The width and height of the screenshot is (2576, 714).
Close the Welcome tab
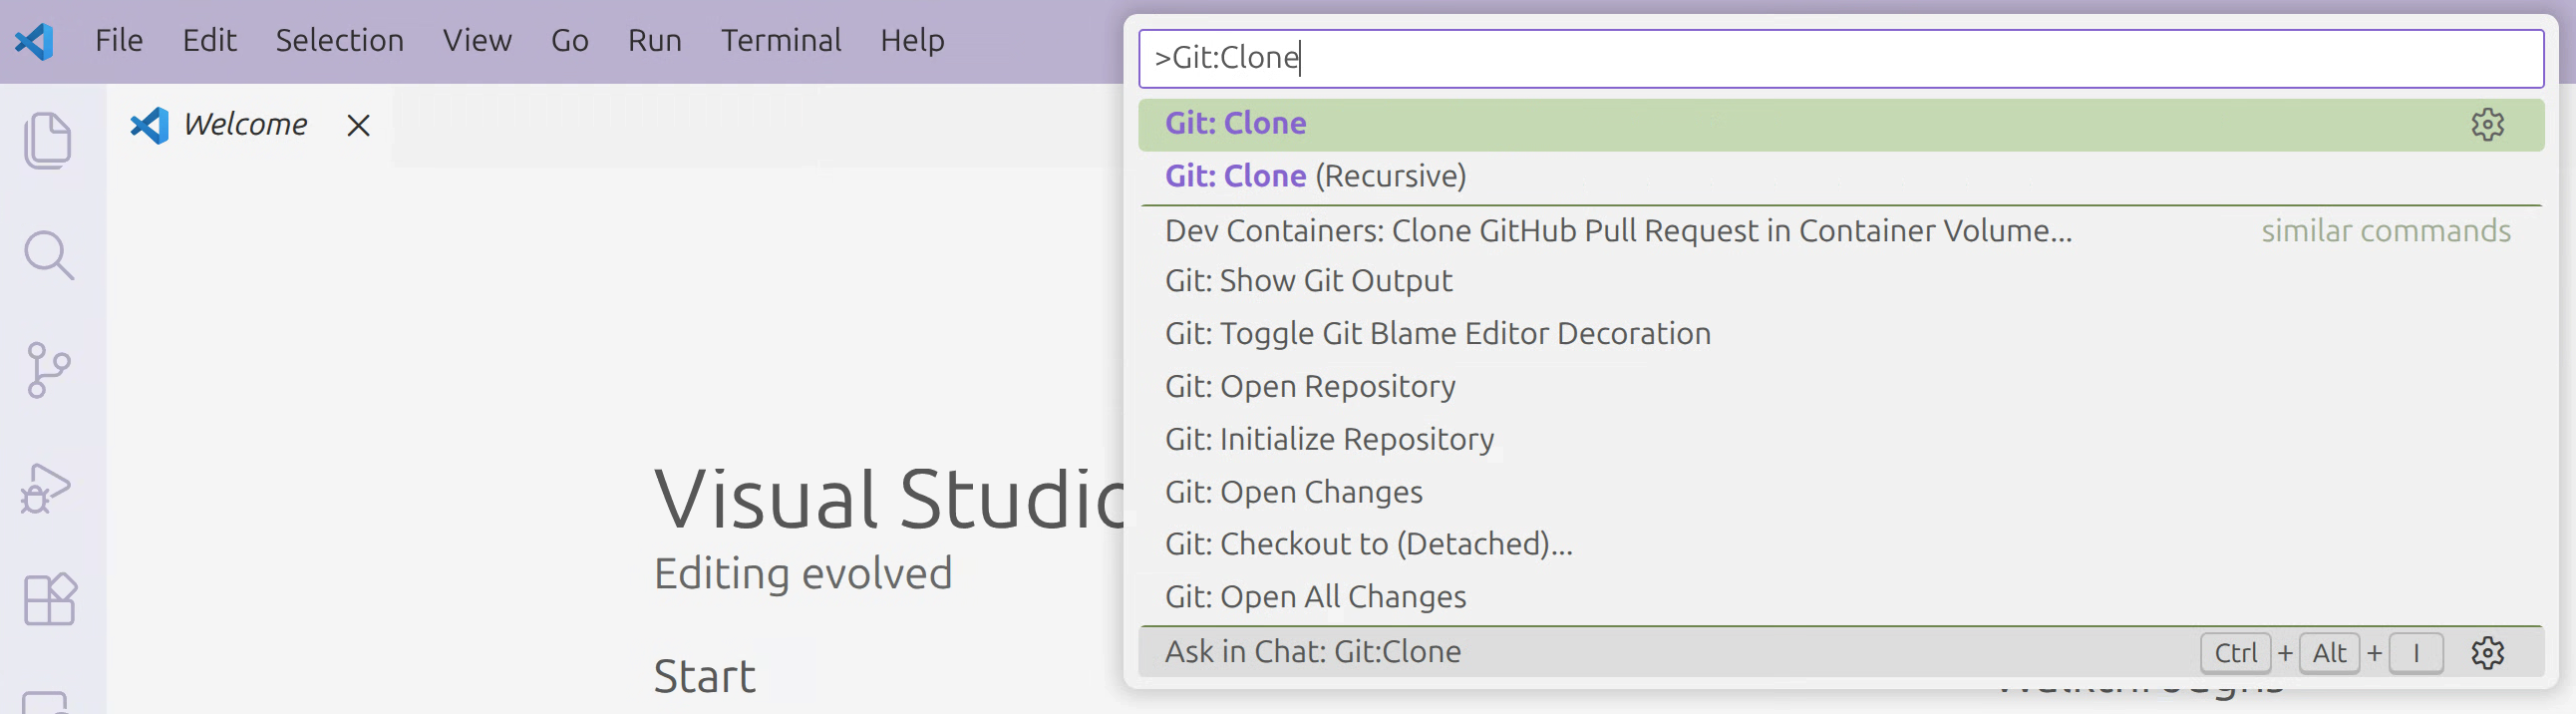(358, 125)
